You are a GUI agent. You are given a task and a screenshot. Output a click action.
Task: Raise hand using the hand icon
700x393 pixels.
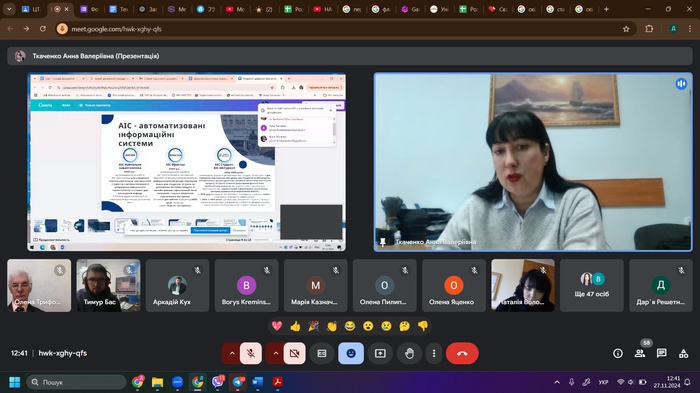pyautogui.click(x=409, y=353)
